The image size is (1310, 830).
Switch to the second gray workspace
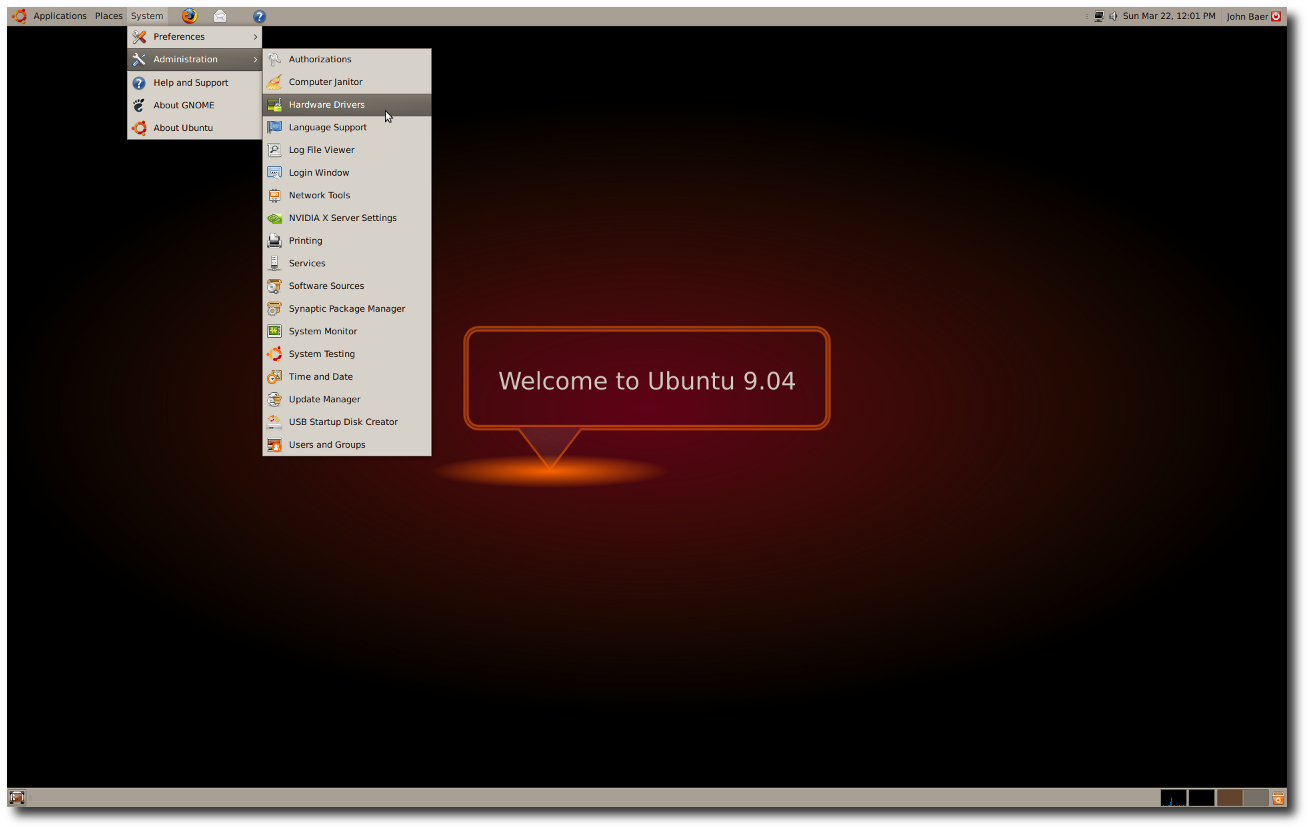(x=1256, y=797)
